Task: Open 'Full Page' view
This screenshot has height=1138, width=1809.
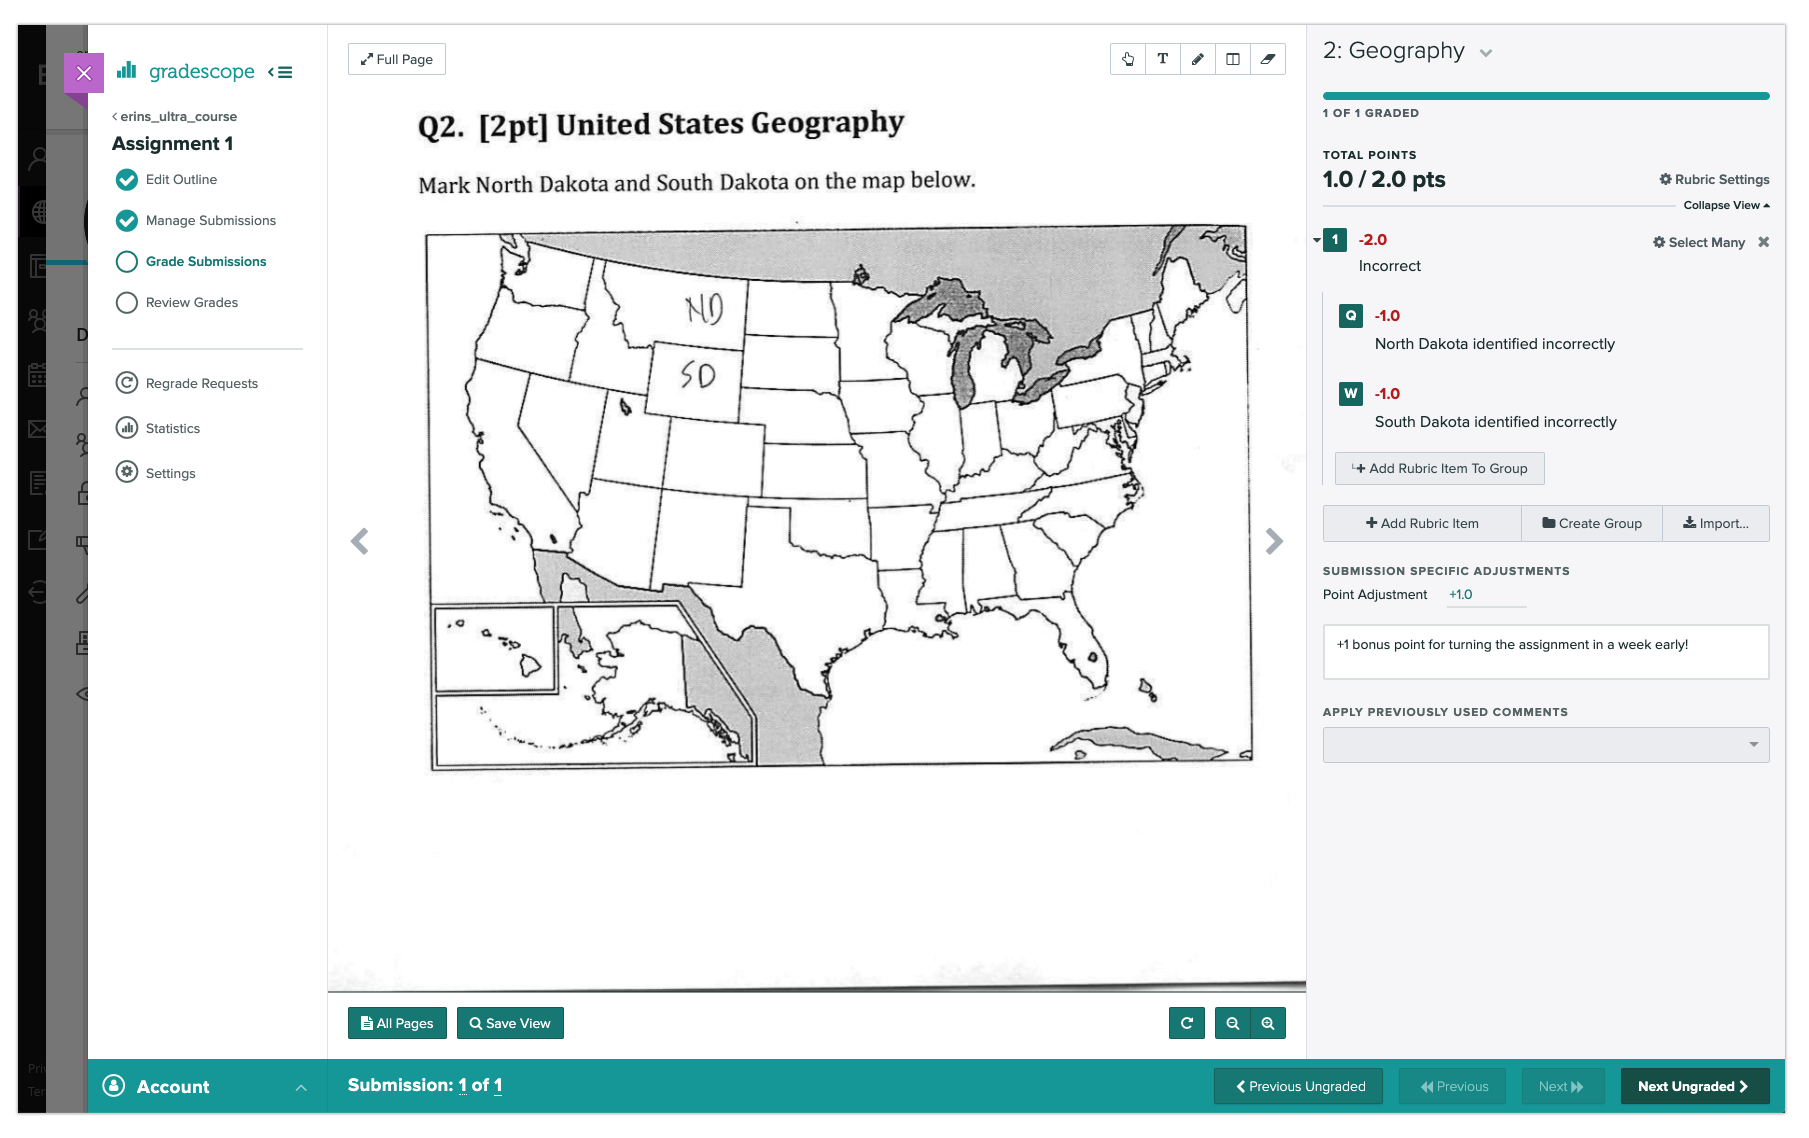Action: pyautogui.click(x=396, y=59)
